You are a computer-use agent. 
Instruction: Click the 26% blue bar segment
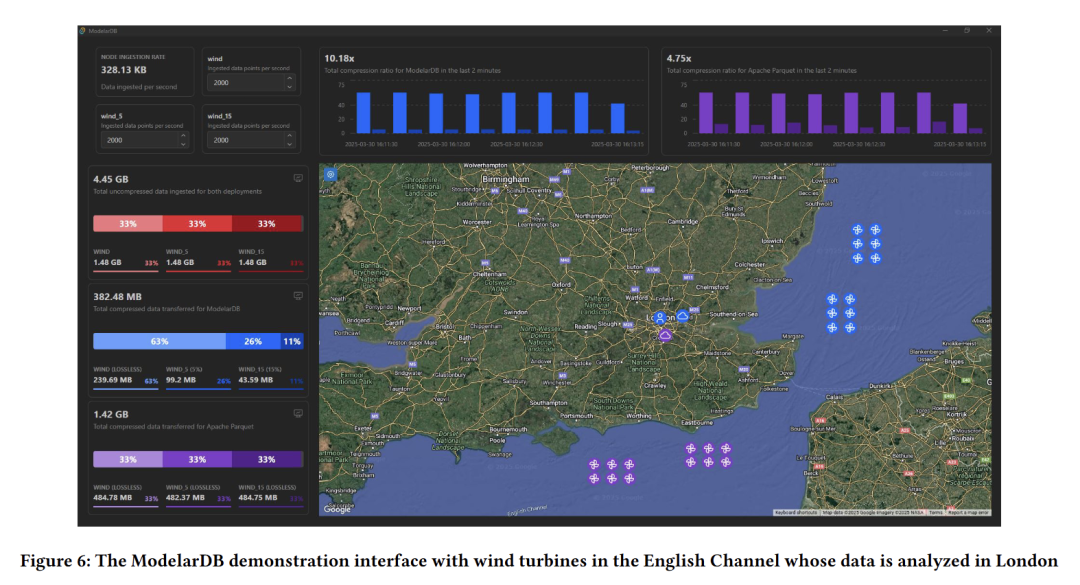(253, 341)
